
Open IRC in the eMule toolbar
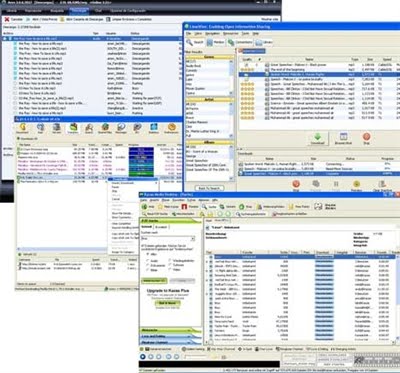tap(137, 128)
